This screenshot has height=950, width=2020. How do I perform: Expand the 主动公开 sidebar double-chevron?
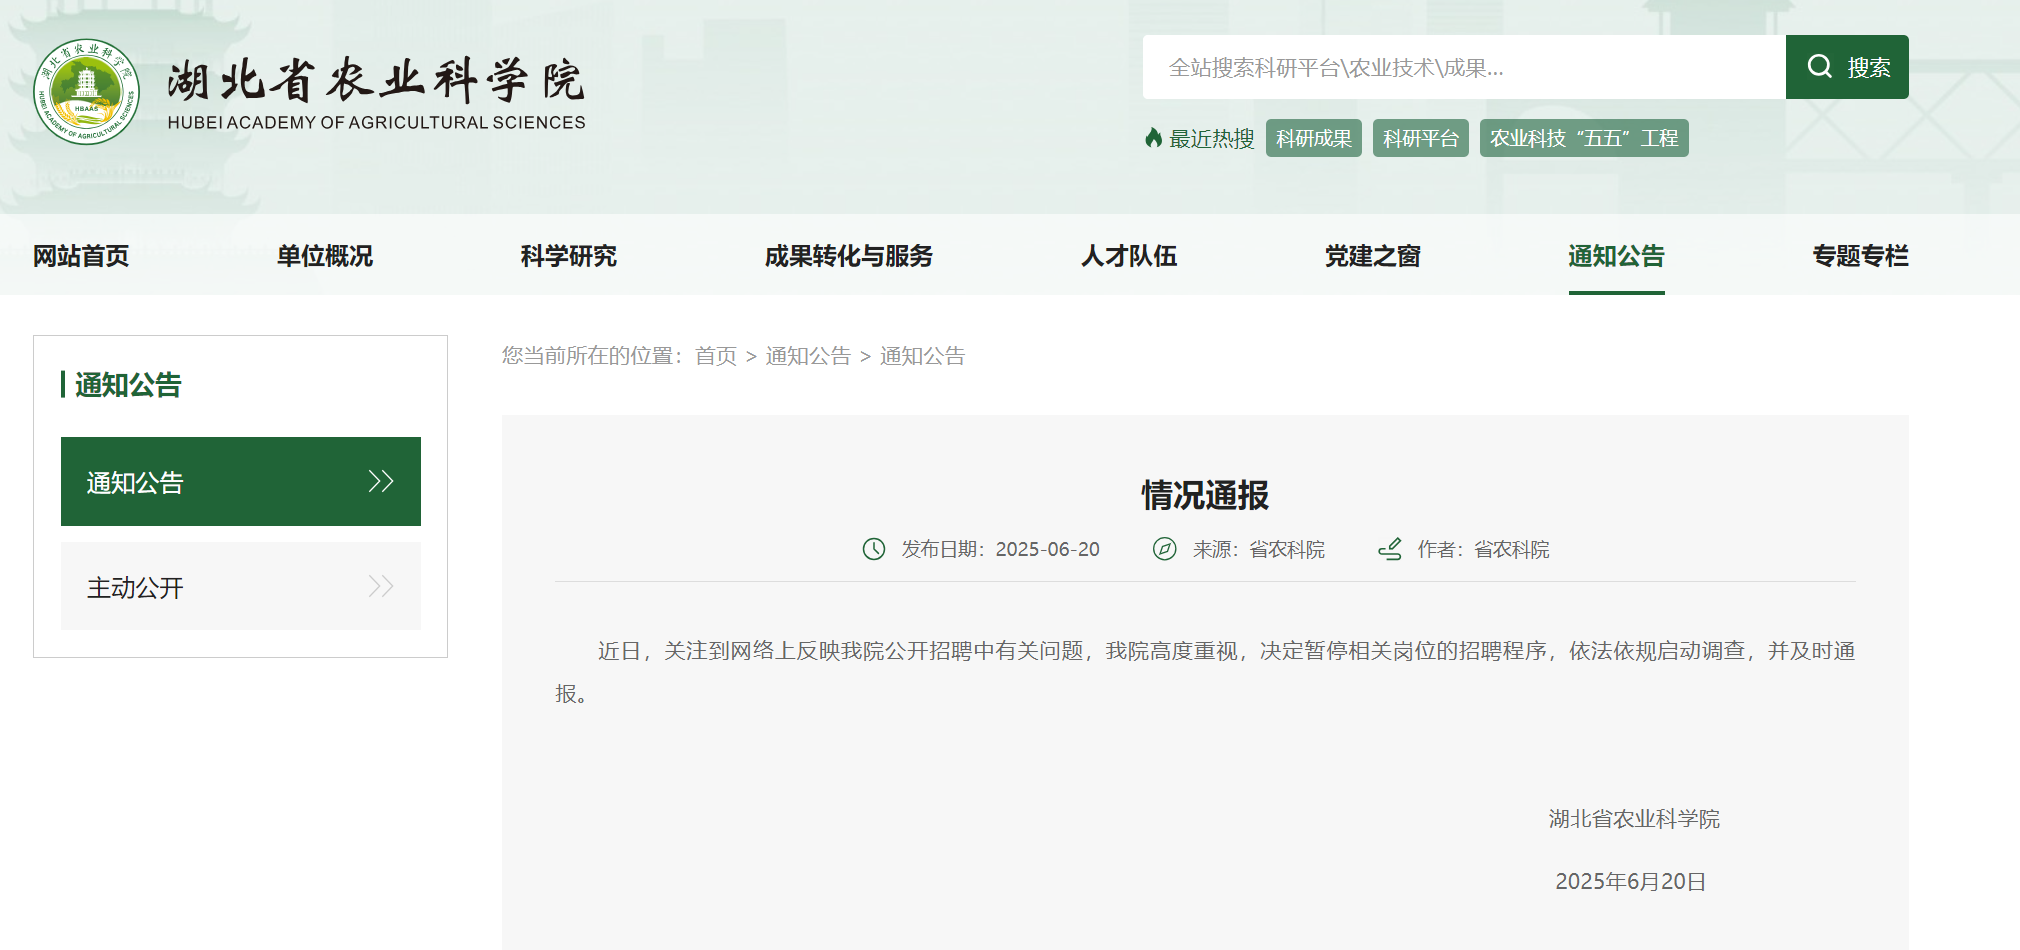point(380,587)
